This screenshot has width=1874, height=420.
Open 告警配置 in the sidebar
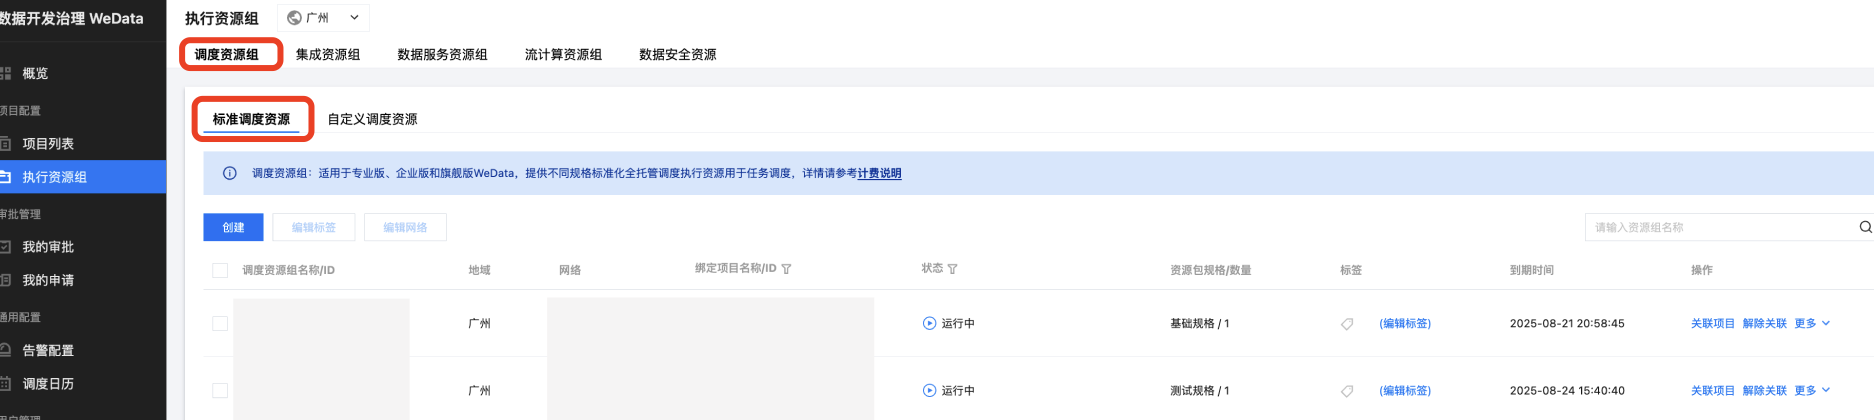click(48, 351)
